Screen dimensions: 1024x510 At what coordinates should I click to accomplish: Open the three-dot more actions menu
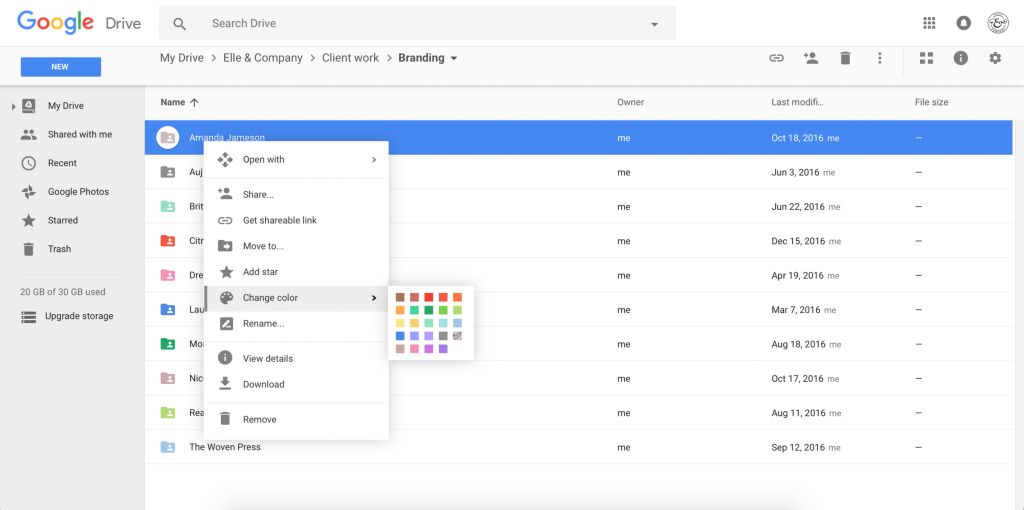pos(880,58)
